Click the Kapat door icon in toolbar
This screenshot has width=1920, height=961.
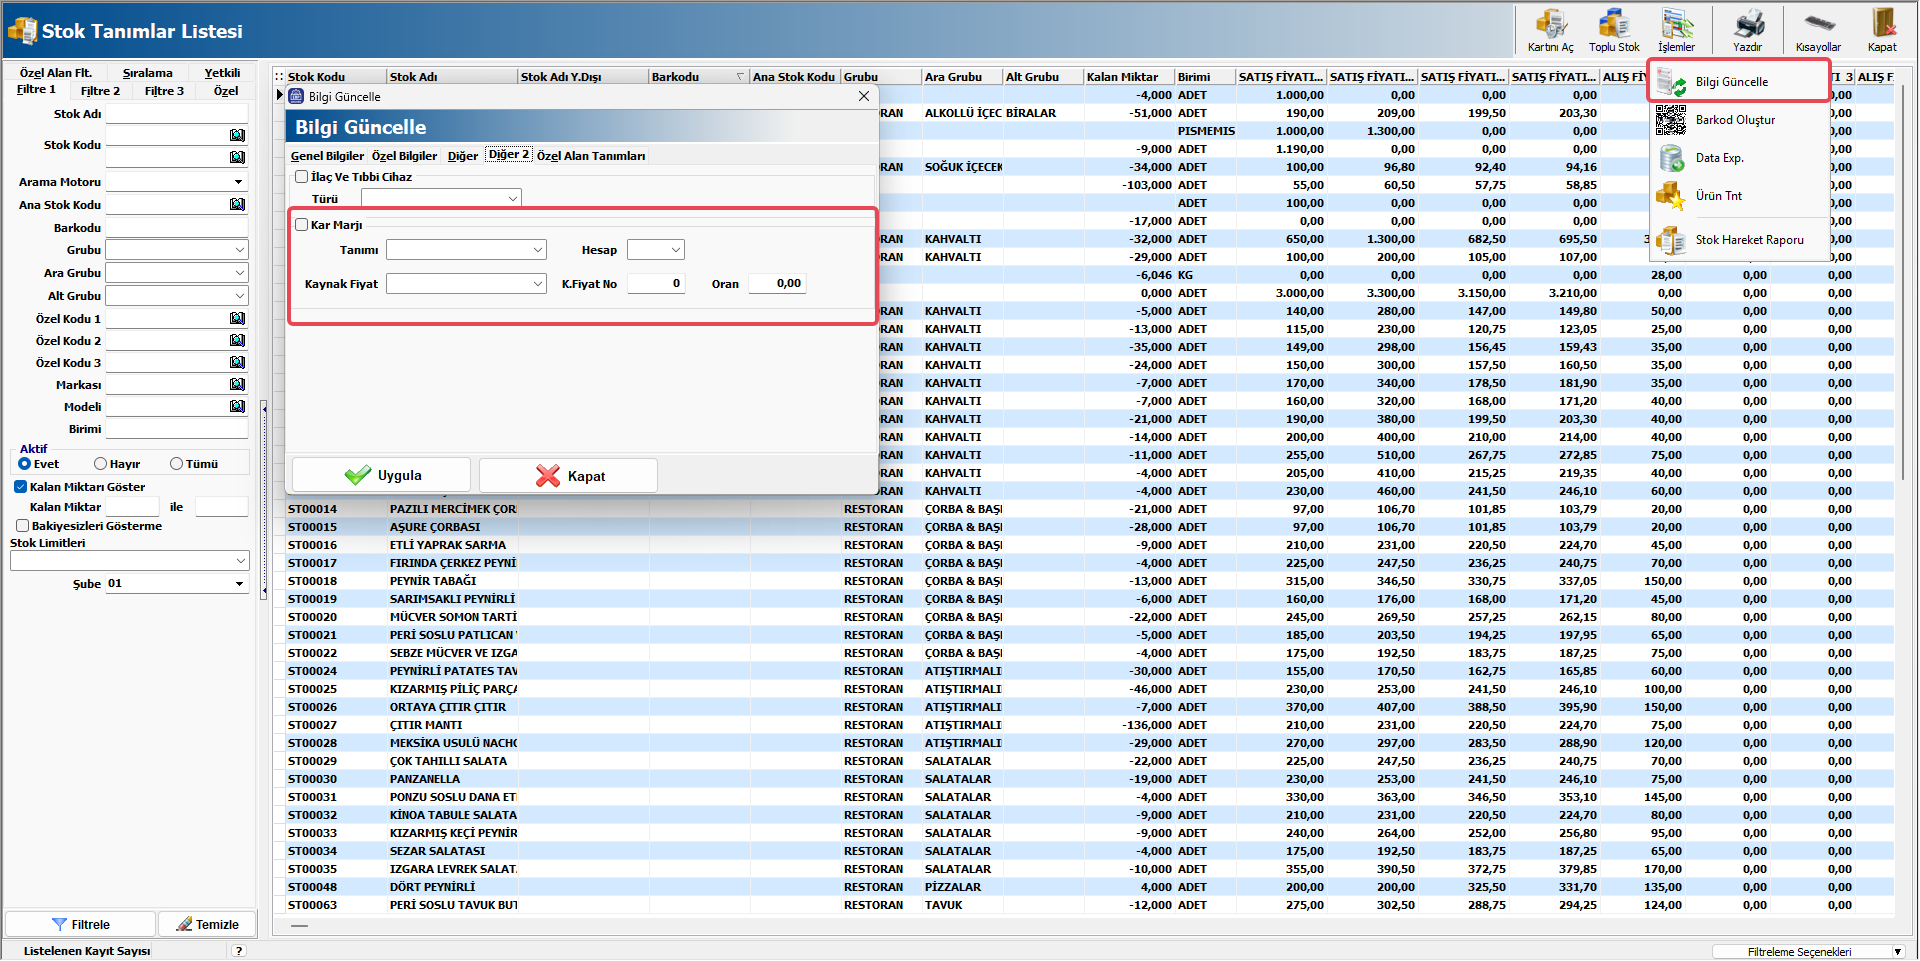tap(1882, 30)
